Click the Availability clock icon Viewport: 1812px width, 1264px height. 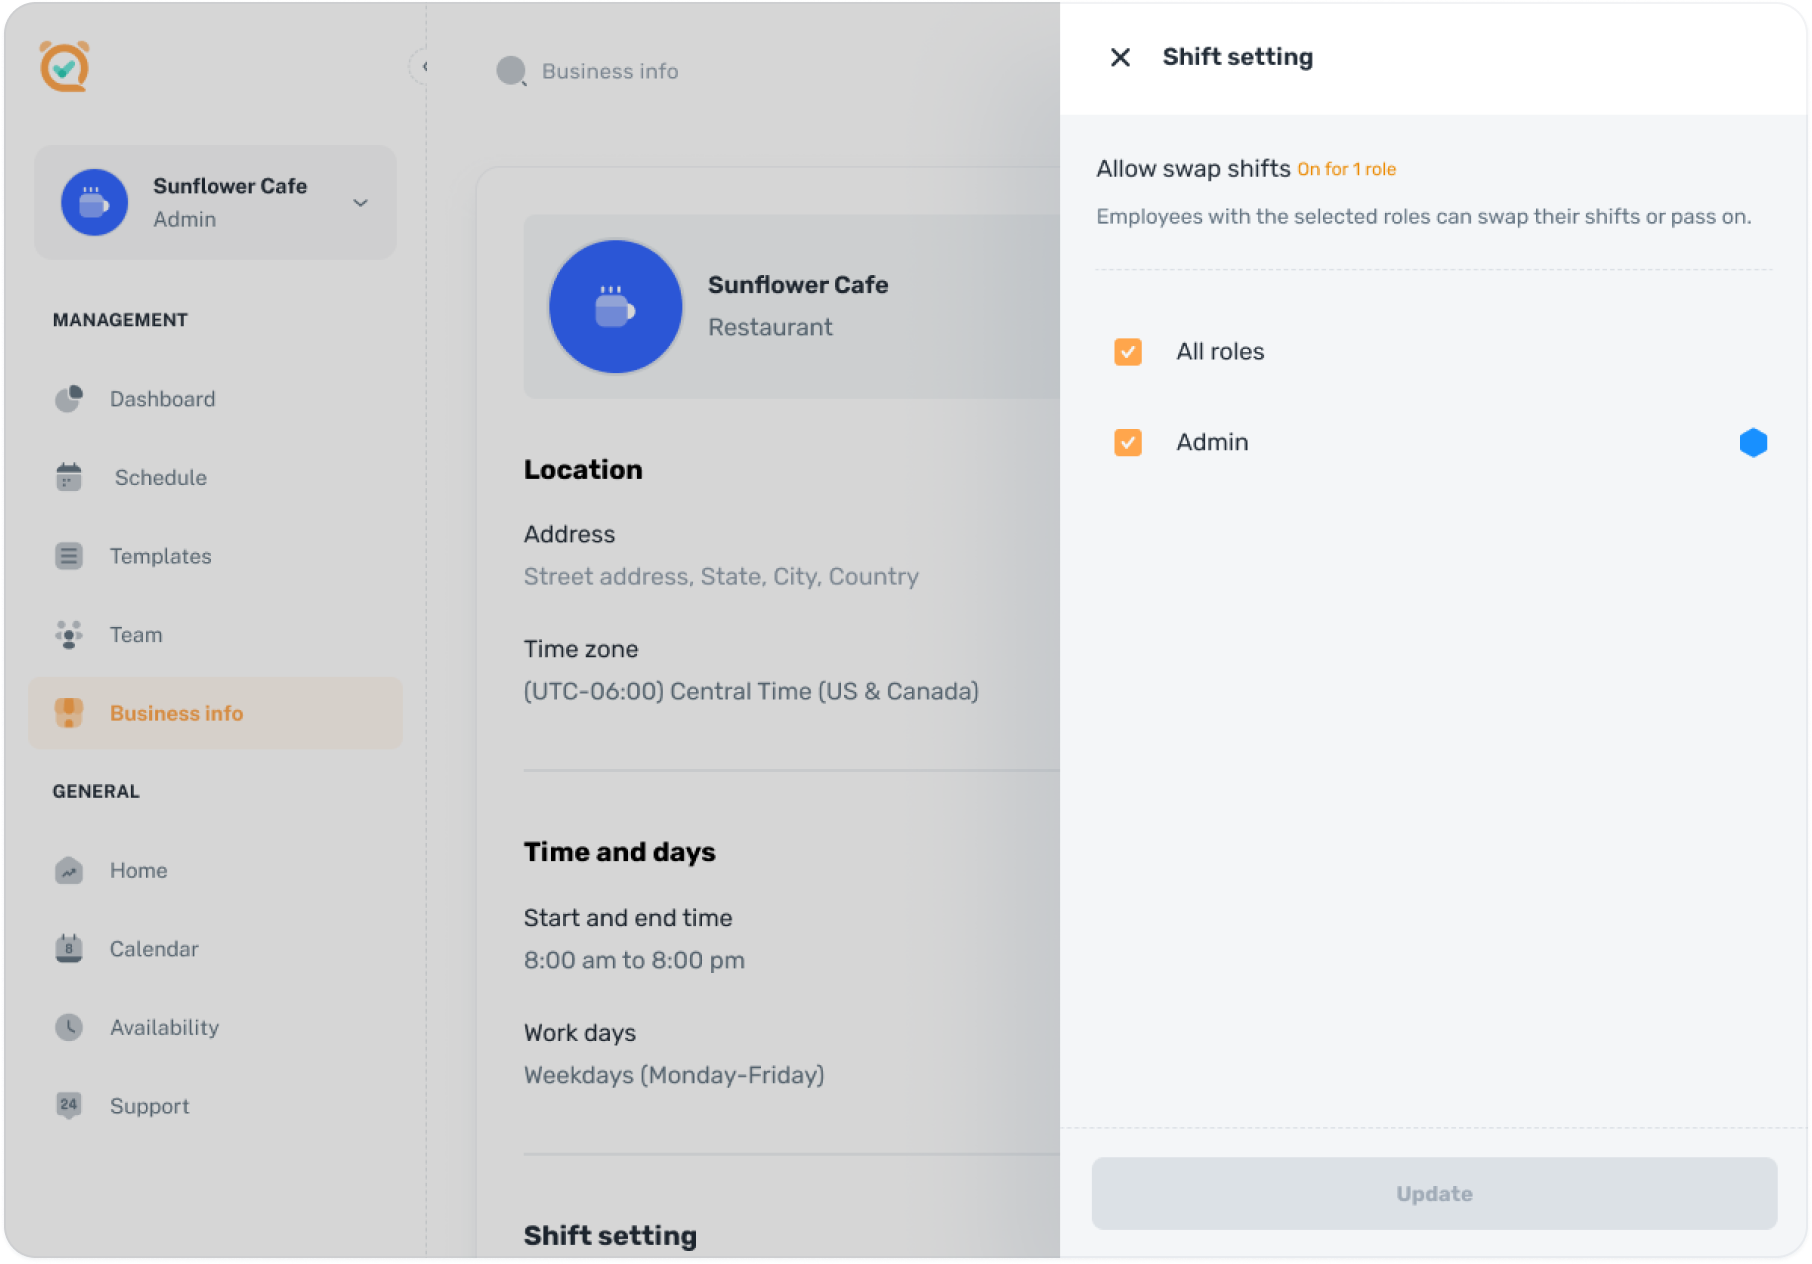click(x=69, y=1027)
